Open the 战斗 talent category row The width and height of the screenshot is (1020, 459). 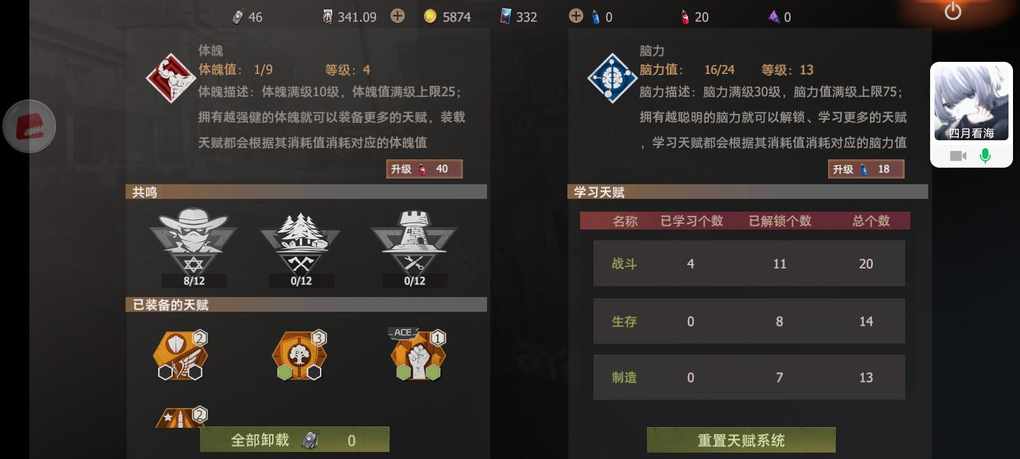(x=749, y=263)
